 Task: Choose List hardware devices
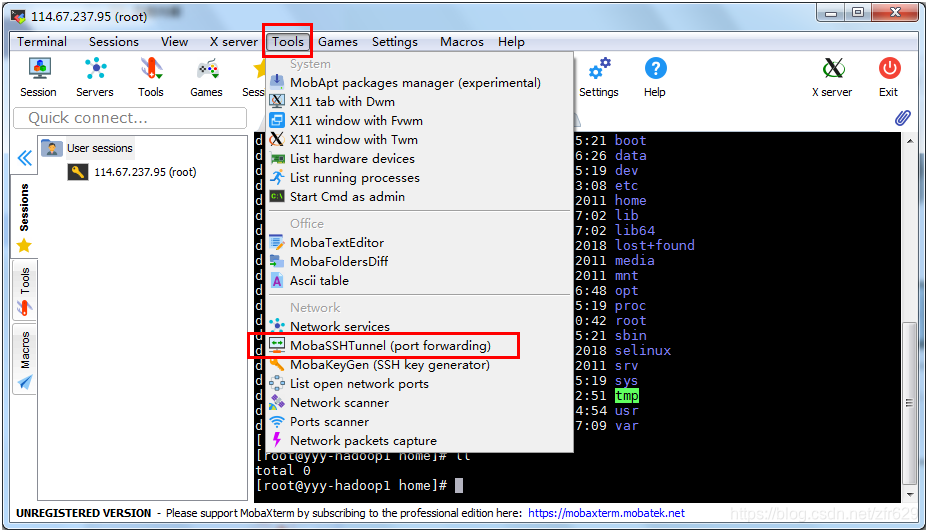point(419,159)
